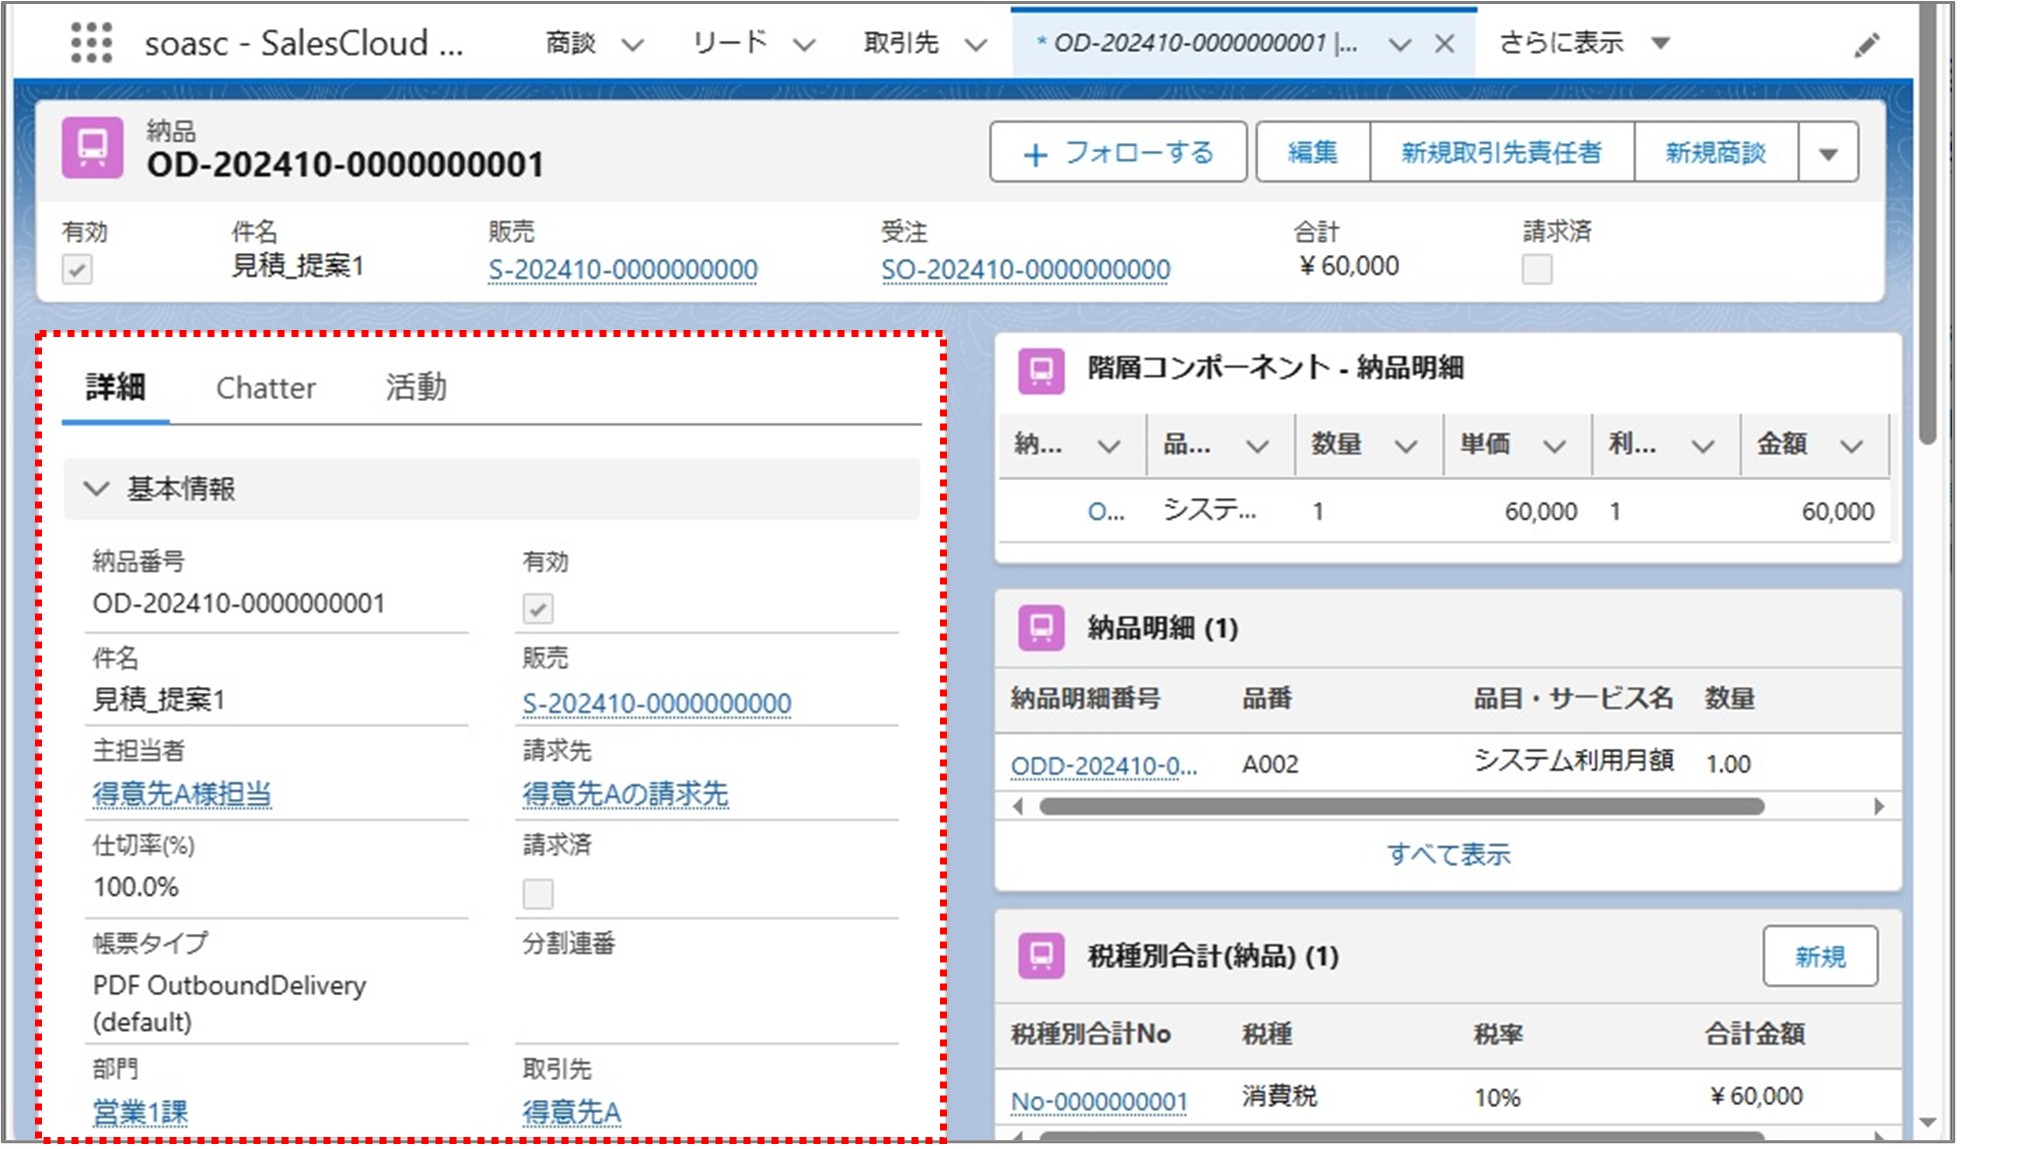This screenshot has width=2027, height=1149.
Task: Click the 税種別合計(納品) panel icon
Action: pos(1041,955)
